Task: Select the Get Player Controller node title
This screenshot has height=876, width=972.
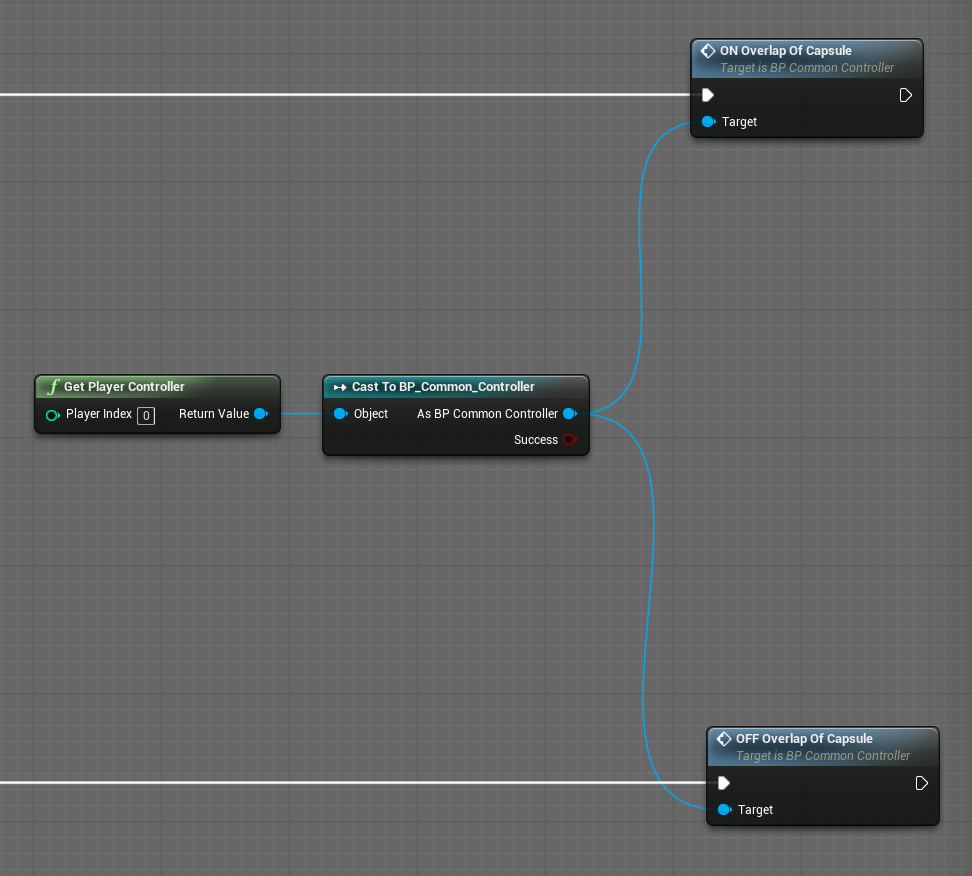Action: [x=124, y=387]
